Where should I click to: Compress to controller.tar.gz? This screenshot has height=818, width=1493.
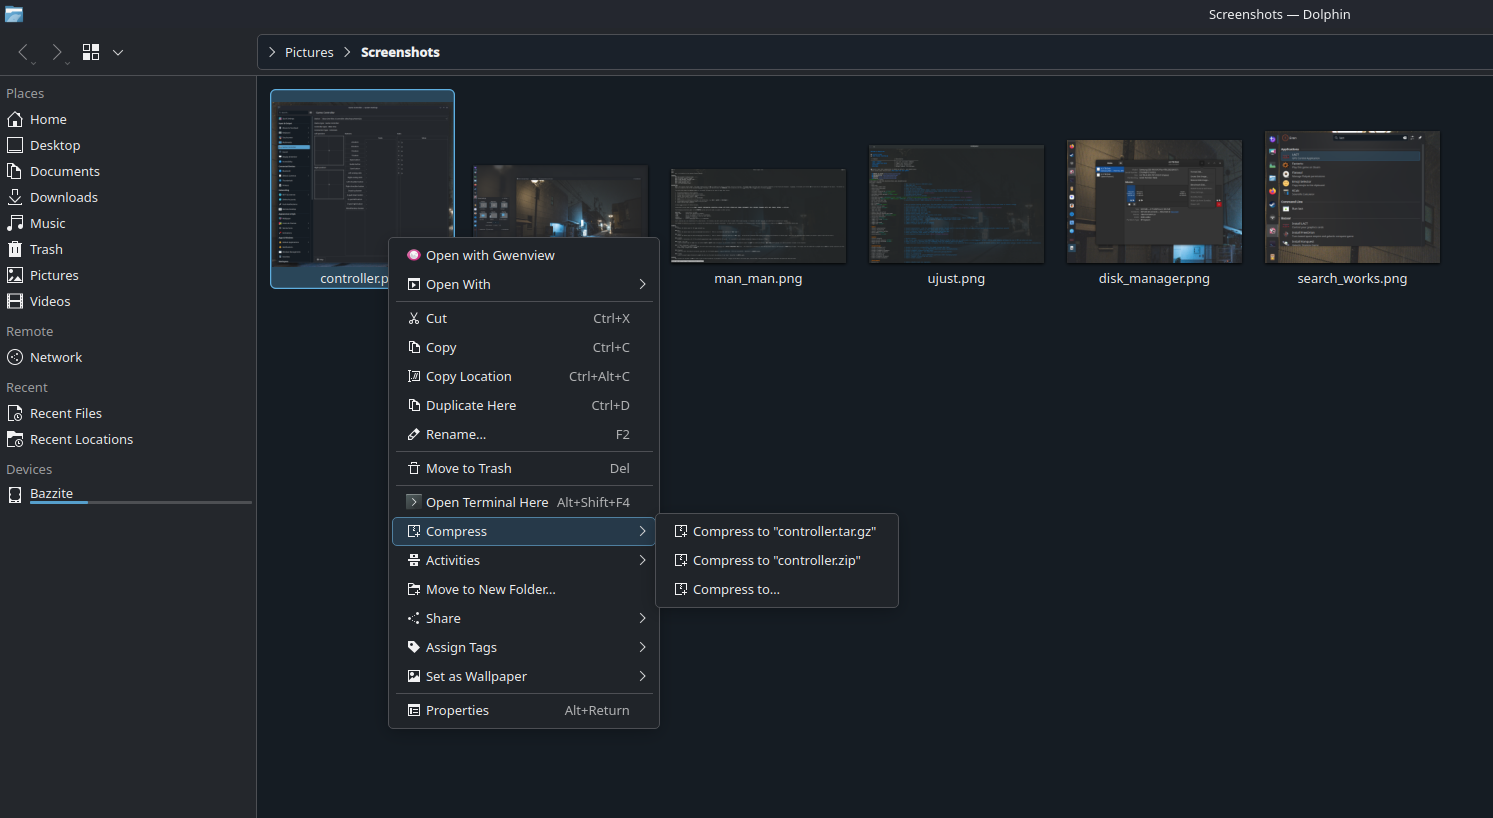pos(783,531)
